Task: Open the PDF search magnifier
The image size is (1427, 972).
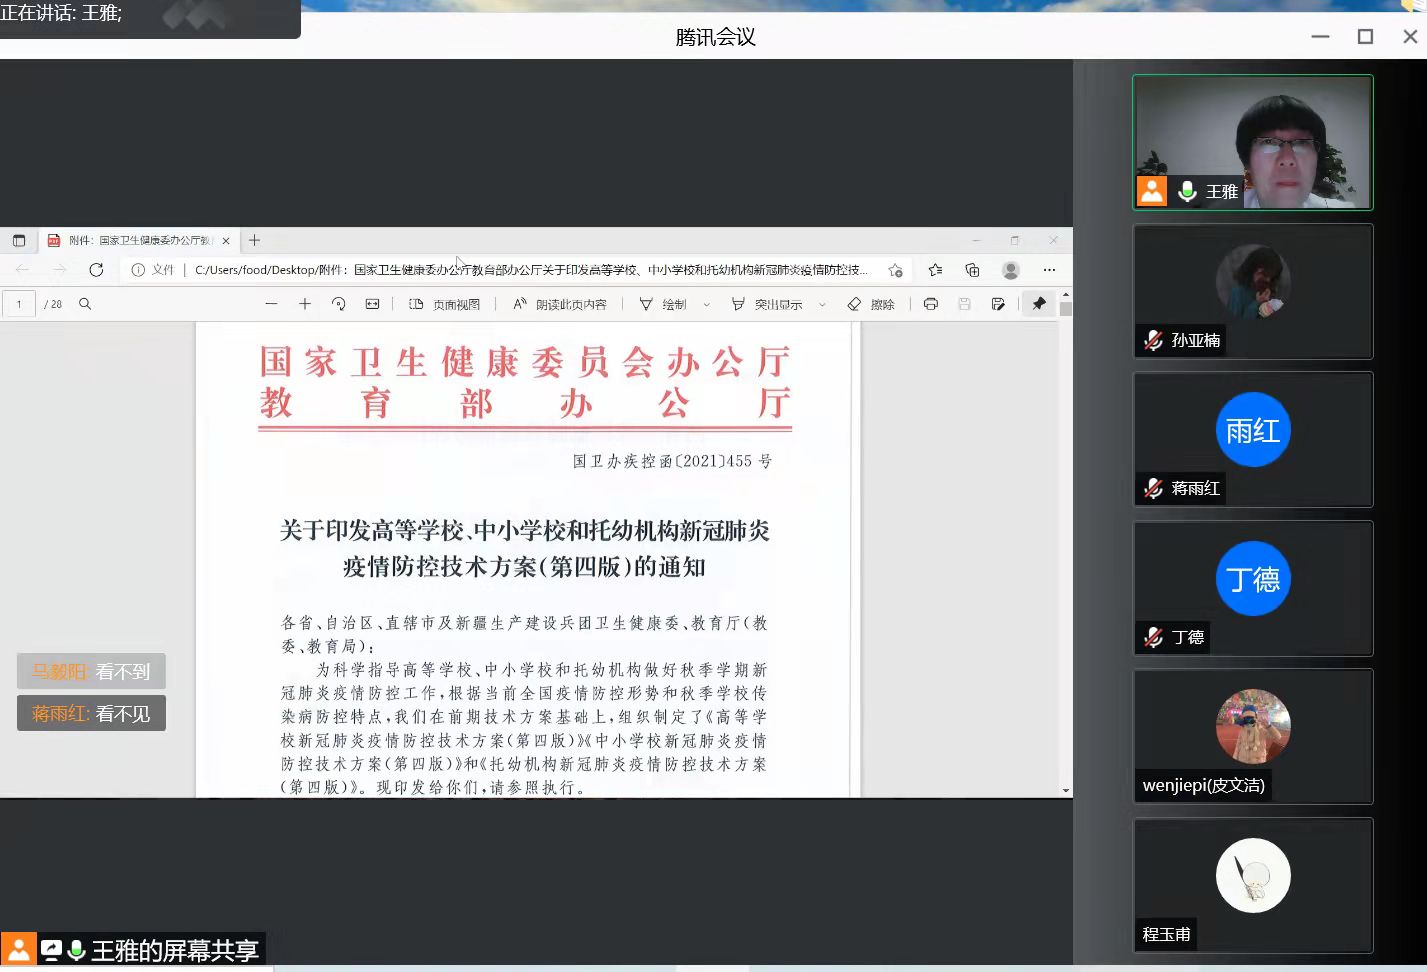Action: [x=85, y=304]
